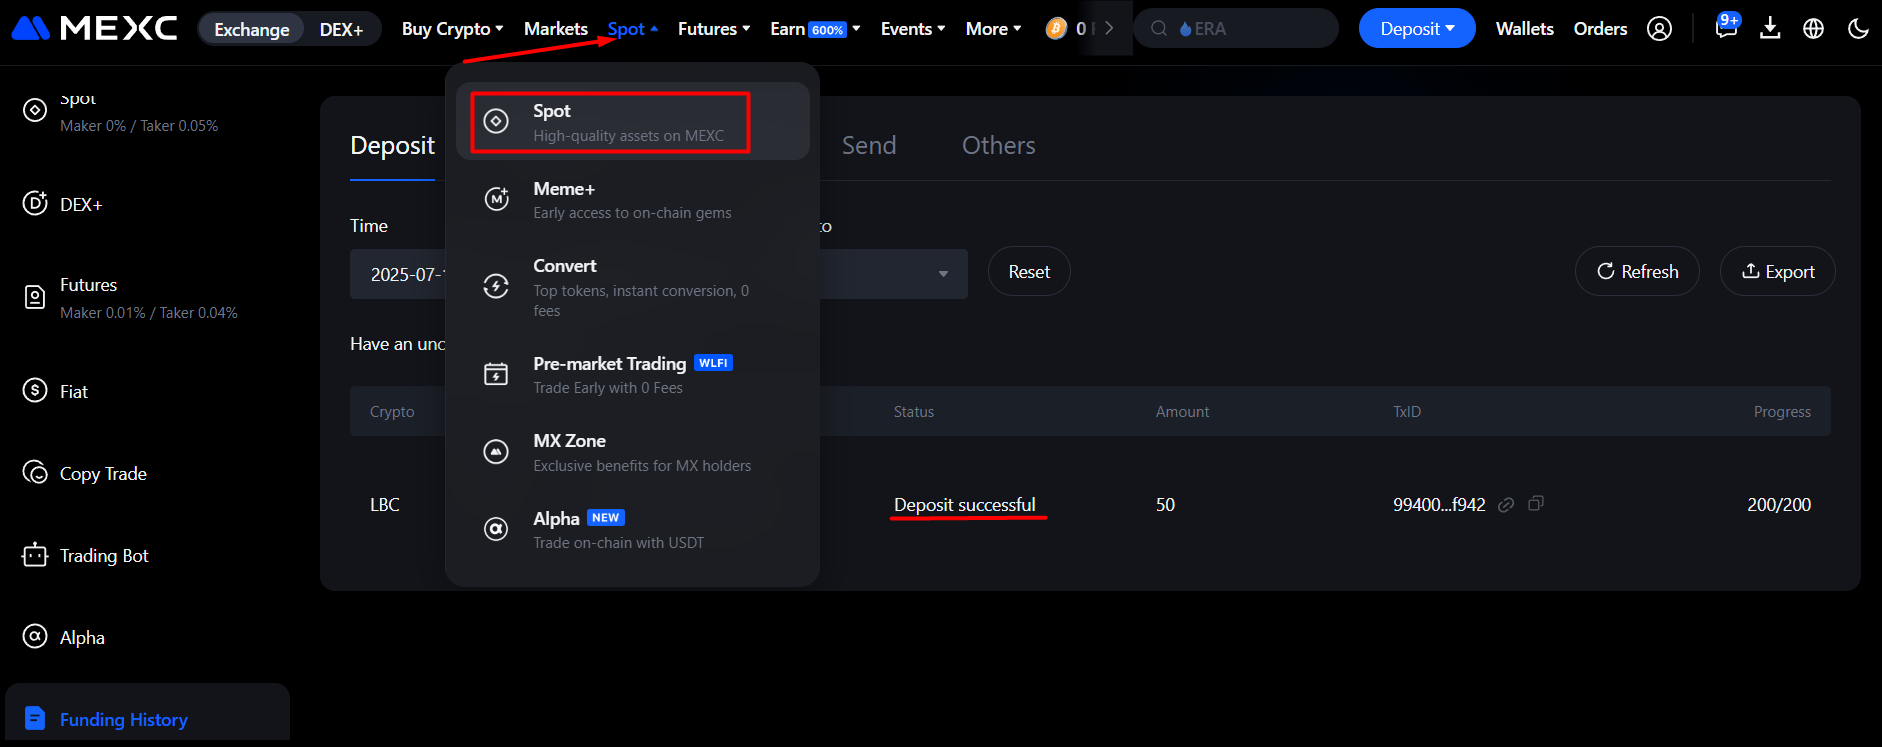Click the Convert icon in dropdown
Viewport: 1882px width, 747px height.
(496, 286)
